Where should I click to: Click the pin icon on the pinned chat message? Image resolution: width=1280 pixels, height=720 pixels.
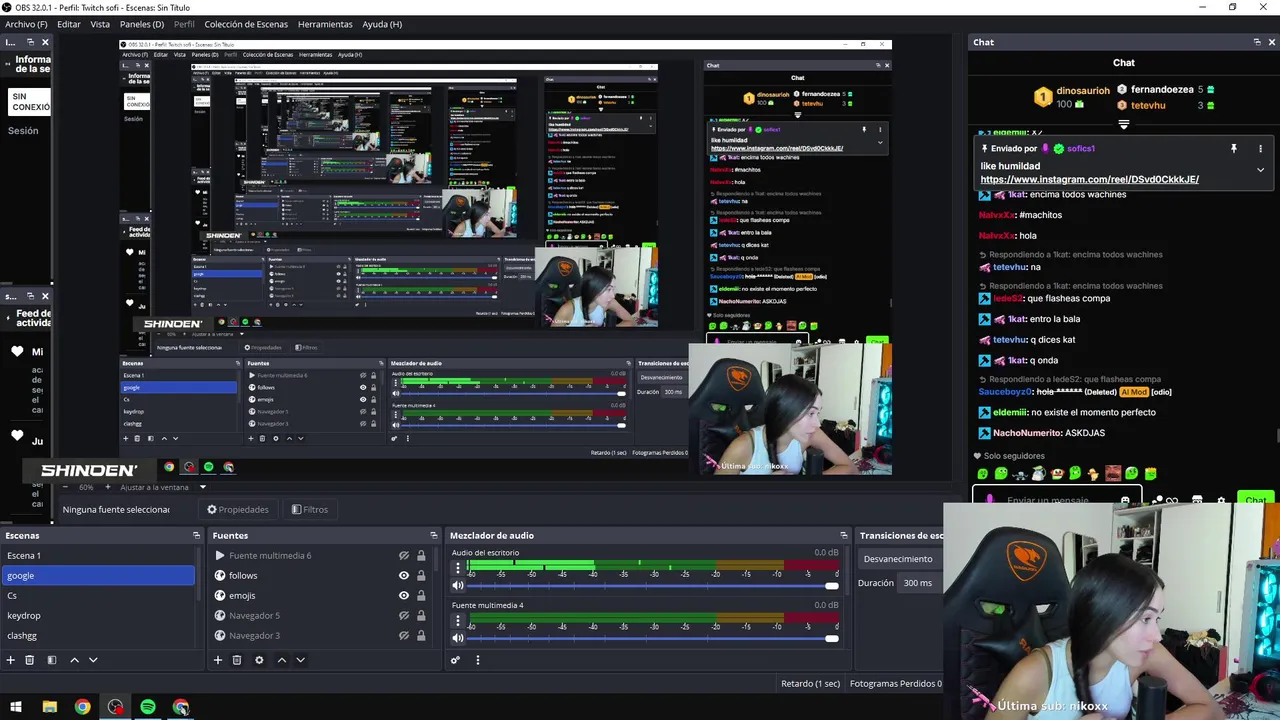tap(1234, 148)
